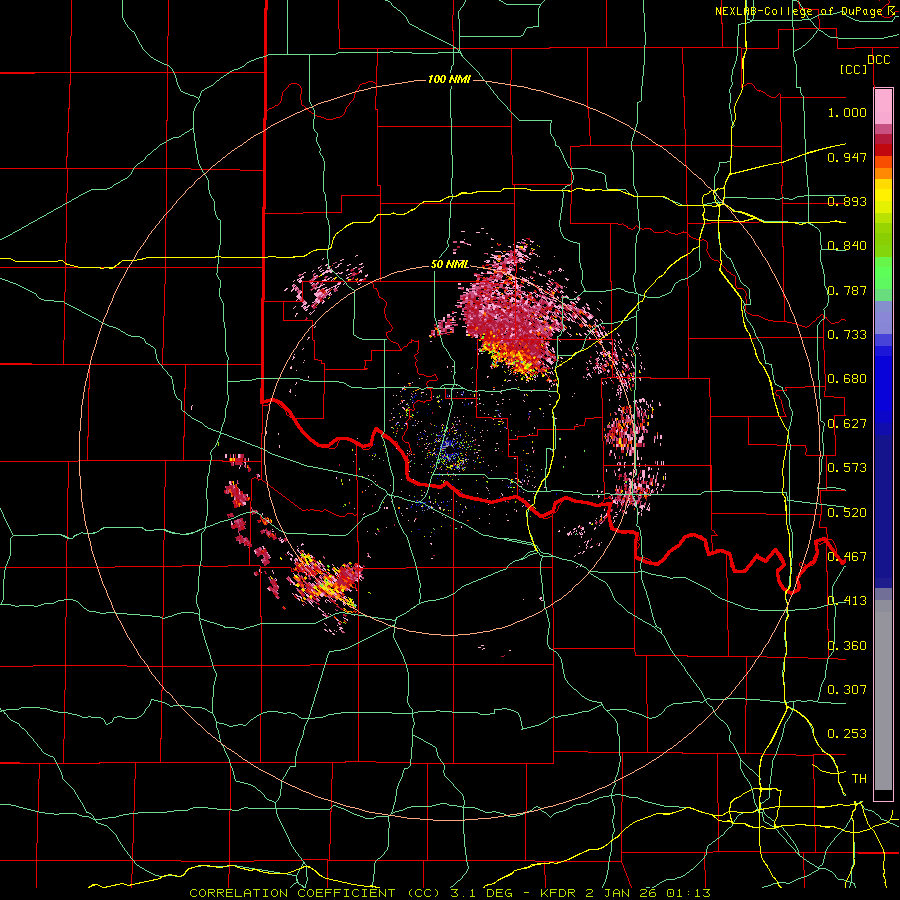Click the 0.467 scale value
Screen dimensions: 900x900
pos(847,557)
